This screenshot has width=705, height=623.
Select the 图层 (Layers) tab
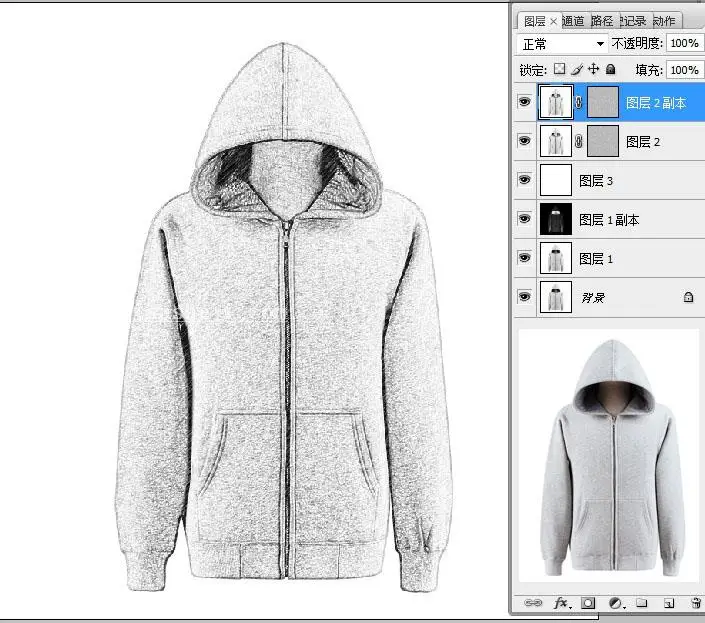click(x=535, y=21)
